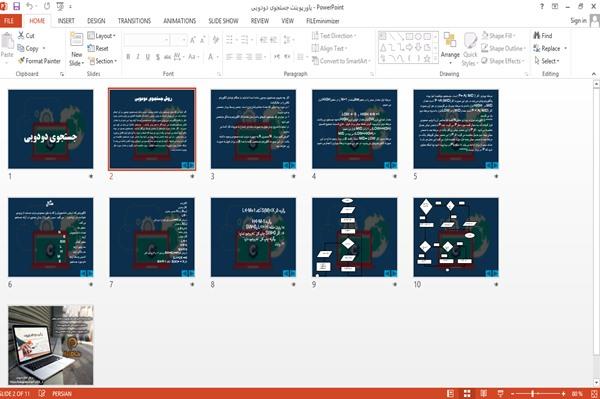Start Slide Show from status bar

click(500, 394)
